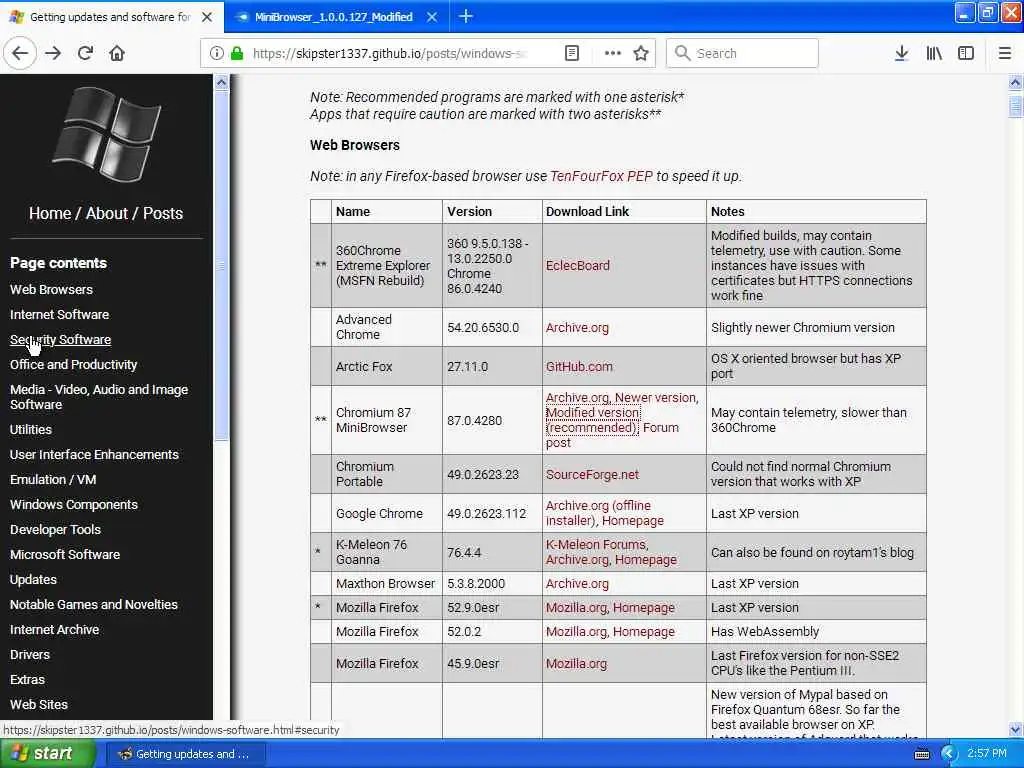Go back using browser Back arrow

(x=20, y=53)
